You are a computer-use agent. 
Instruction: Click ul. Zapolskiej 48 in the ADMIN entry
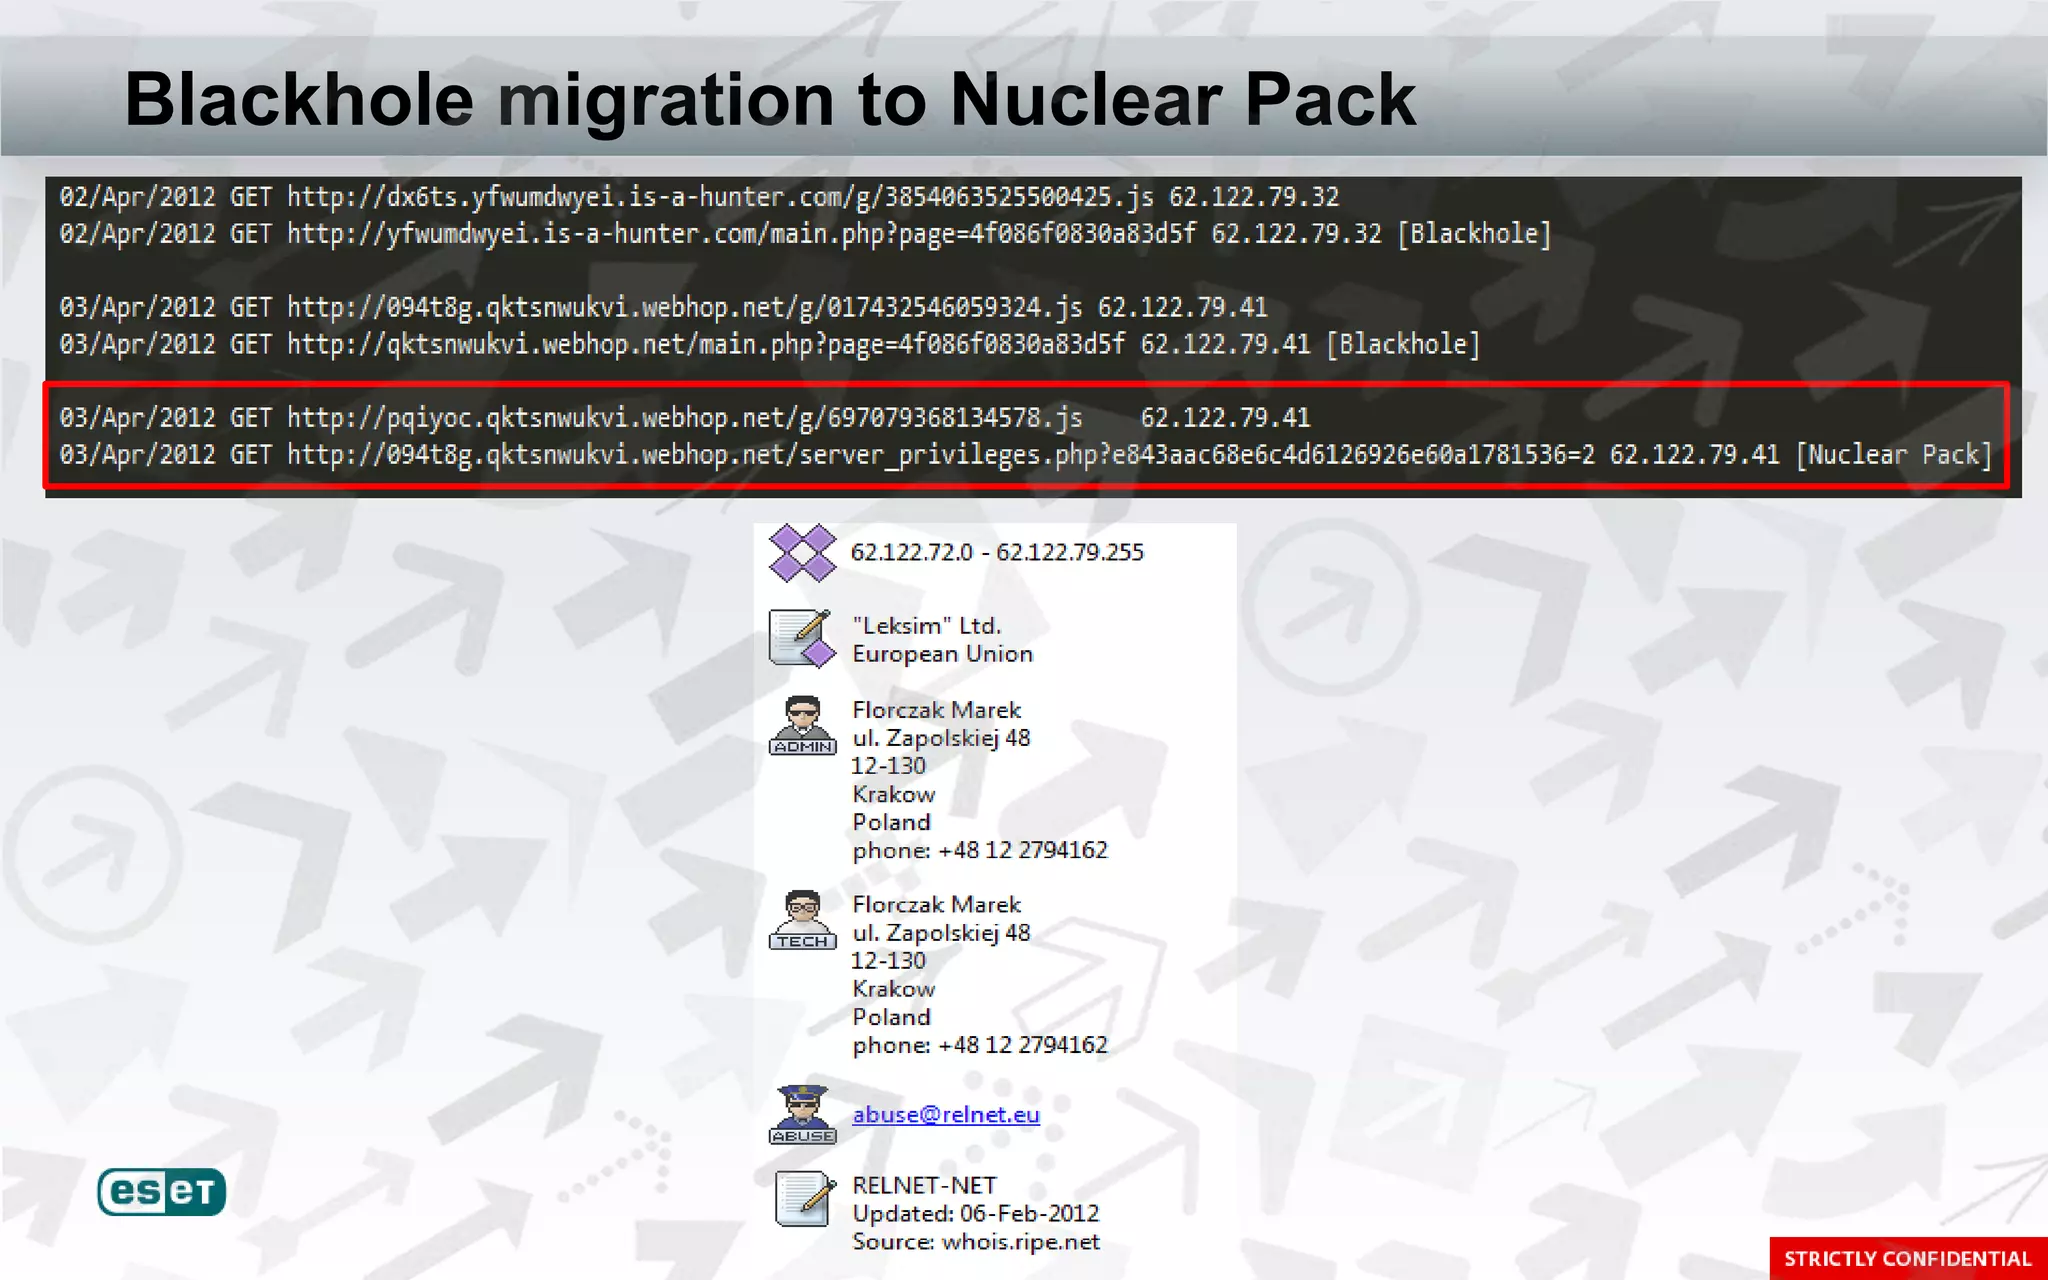pyautogui.click(x=941, y=738)
